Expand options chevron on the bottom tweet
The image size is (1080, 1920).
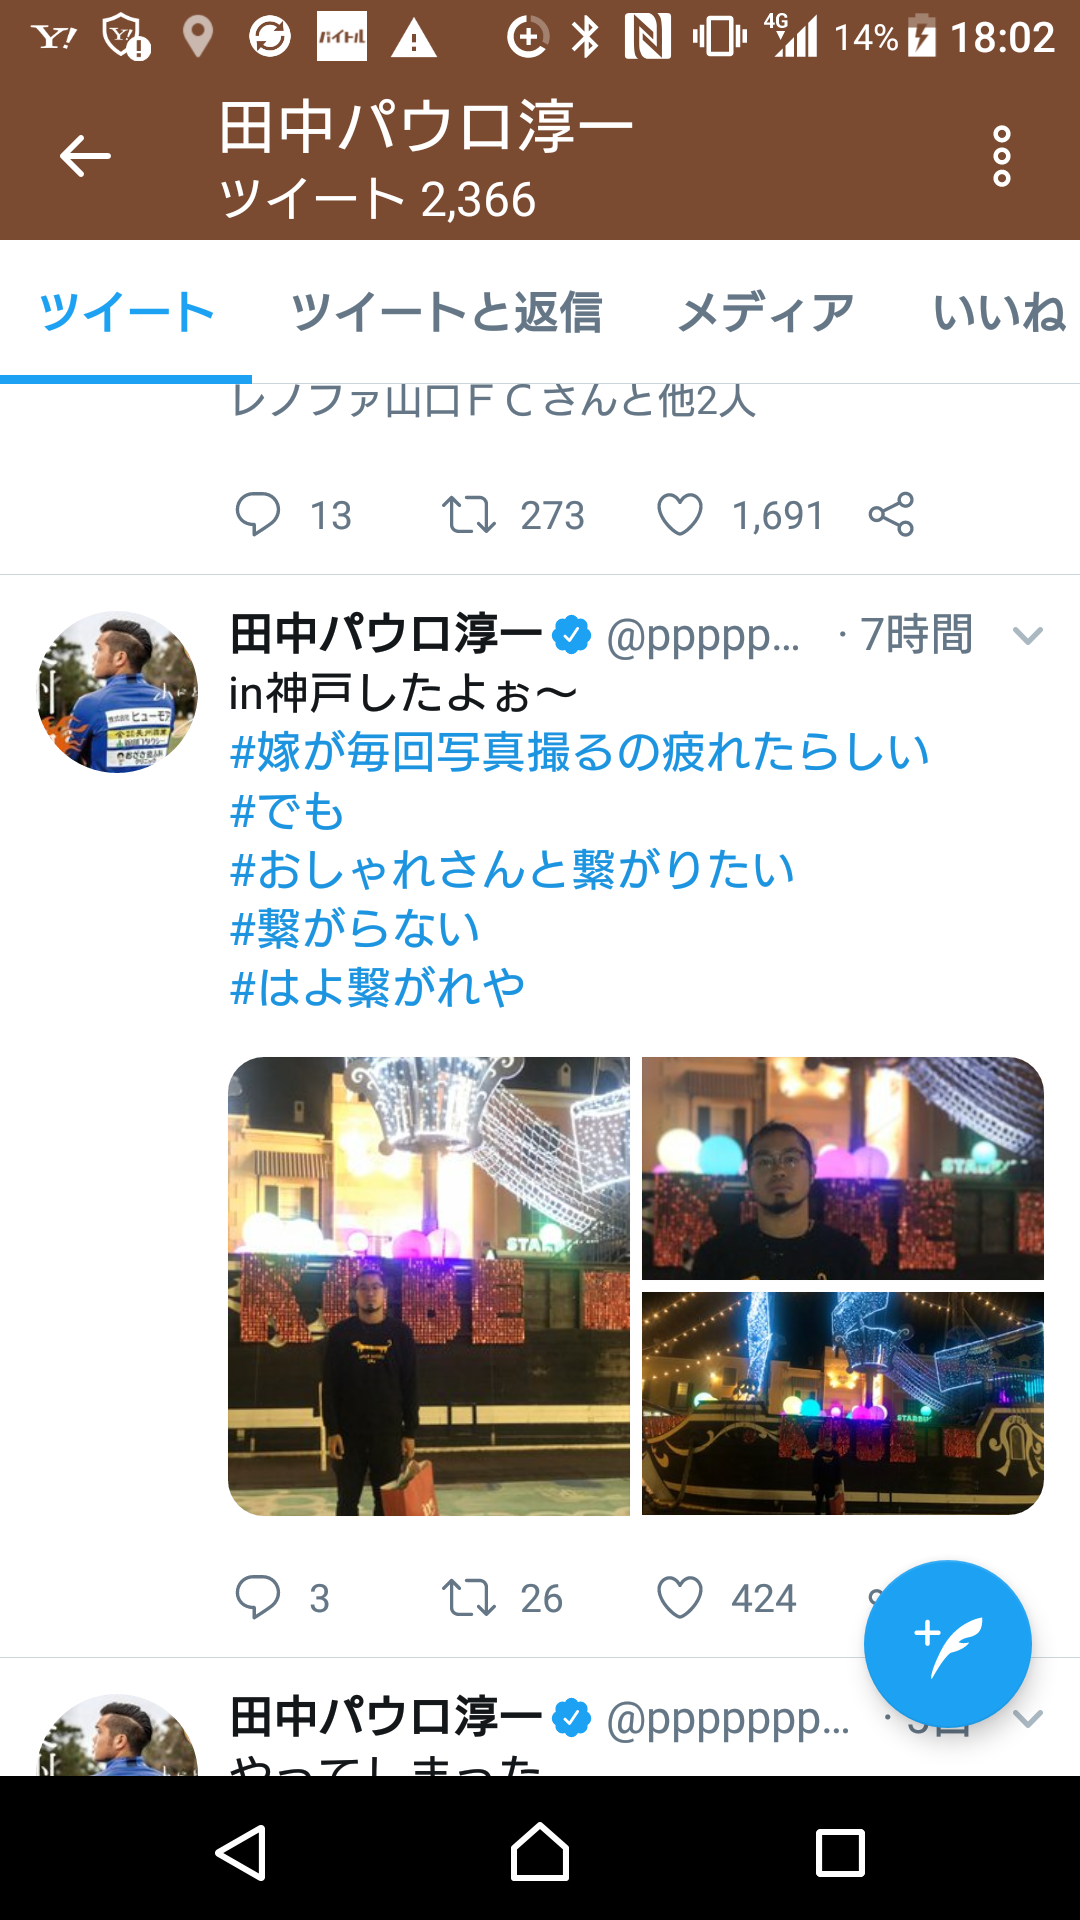[x=1028, y=1719]
